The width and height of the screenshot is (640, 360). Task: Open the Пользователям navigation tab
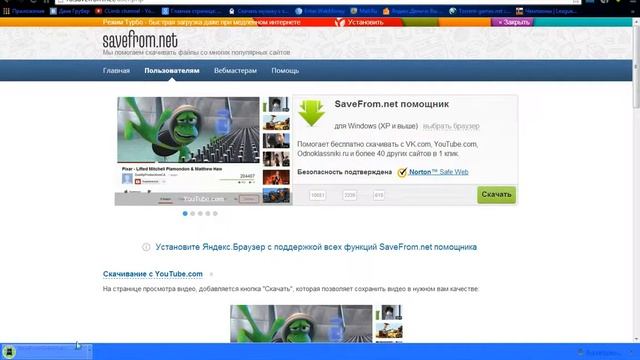(172, 71)
